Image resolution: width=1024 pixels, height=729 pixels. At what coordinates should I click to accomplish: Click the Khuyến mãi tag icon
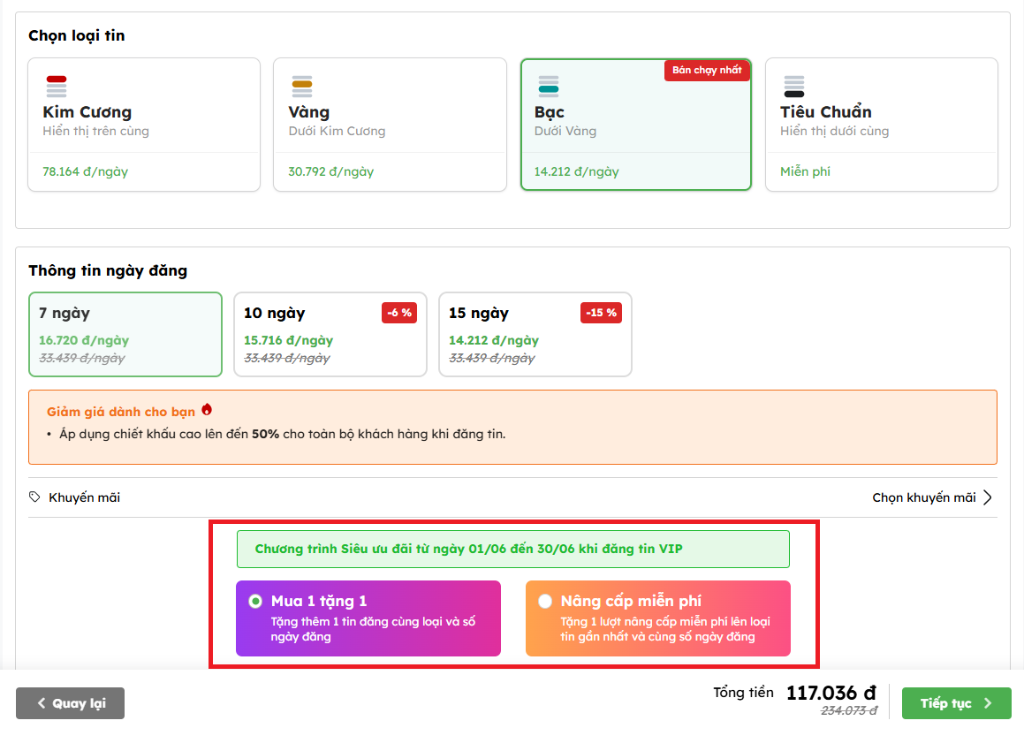click(x=35, y=497)
